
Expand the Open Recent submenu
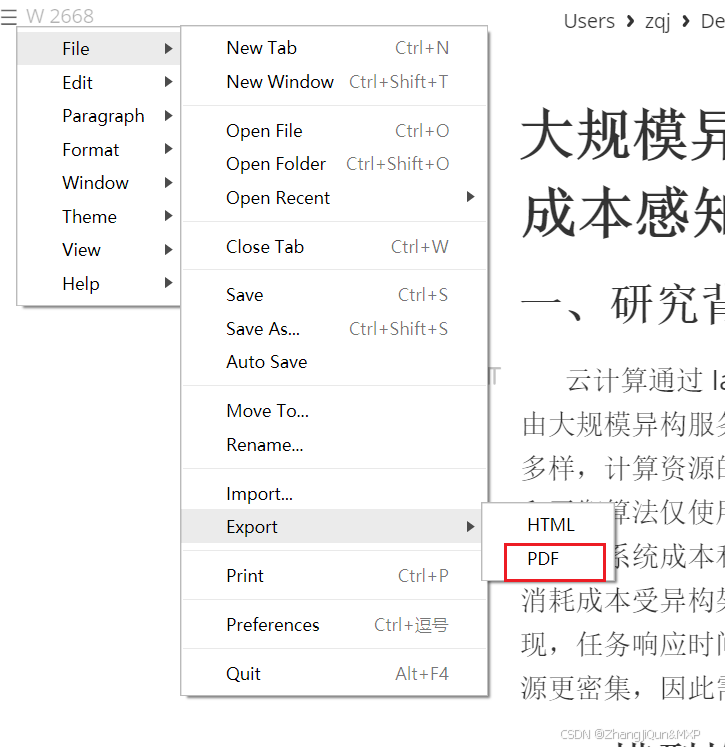point(334,197)
